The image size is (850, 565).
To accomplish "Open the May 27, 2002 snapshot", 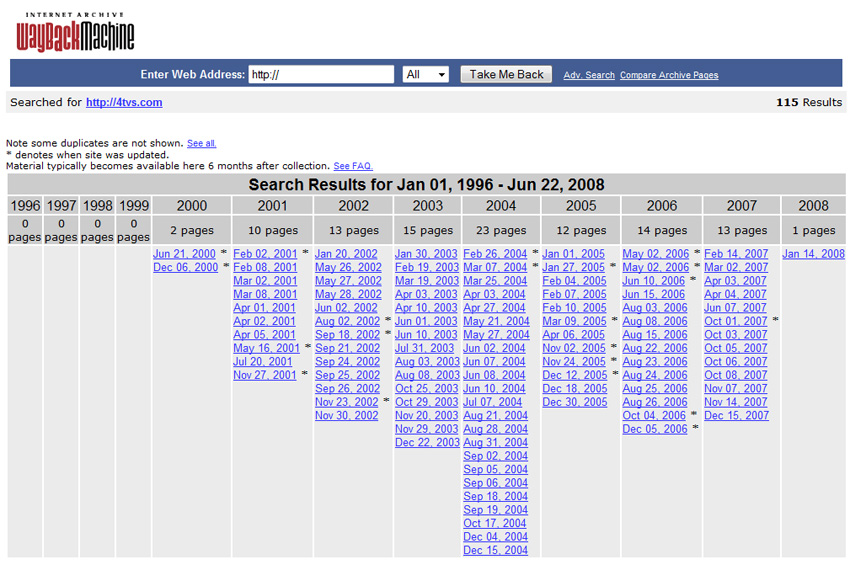I will pos(348,281).
